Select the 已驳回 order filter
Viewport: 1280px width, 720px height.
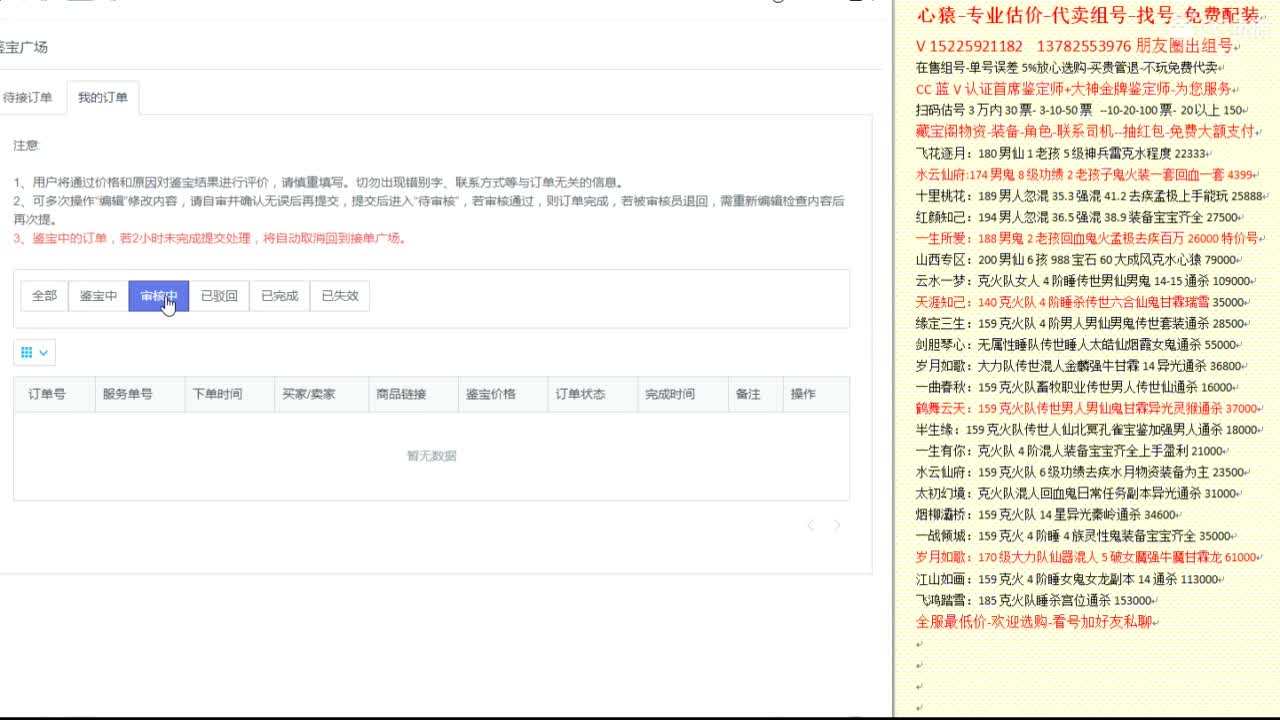[218, 295]
